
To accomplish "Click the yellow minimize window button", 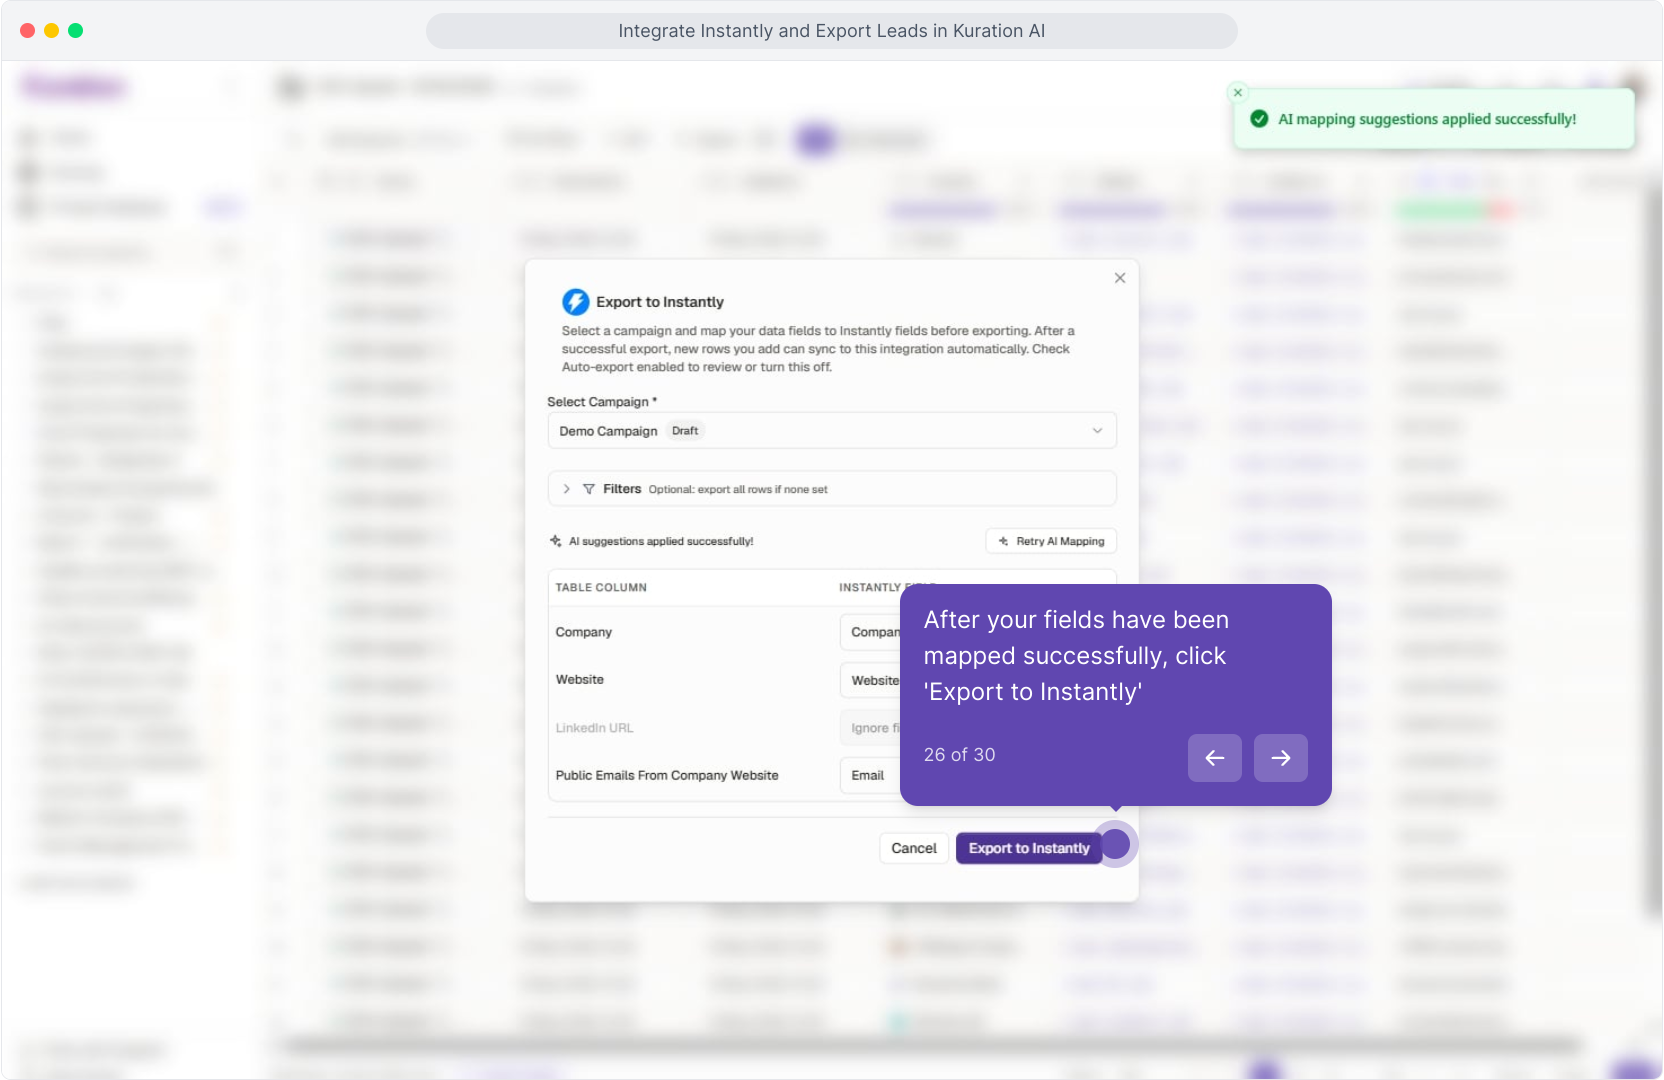I will (x=51, y=30).
